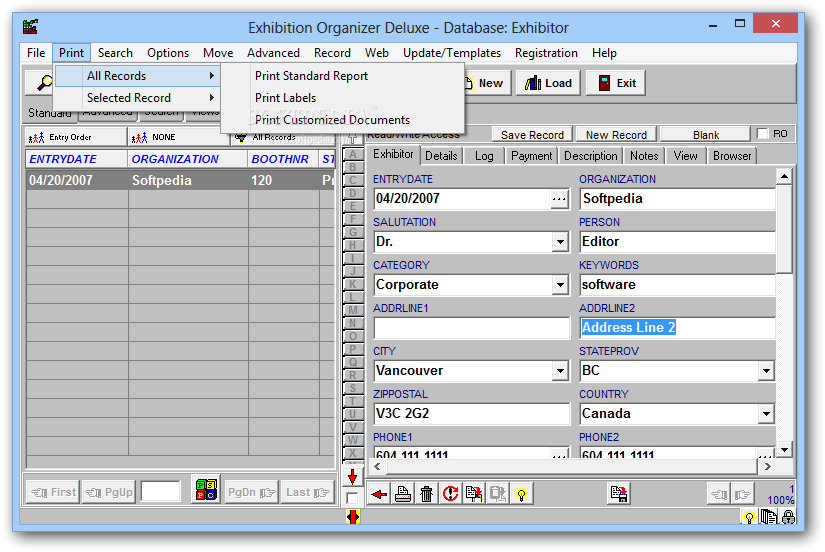
Task: Click the grayed-out paste record icon
Action: 497,494
